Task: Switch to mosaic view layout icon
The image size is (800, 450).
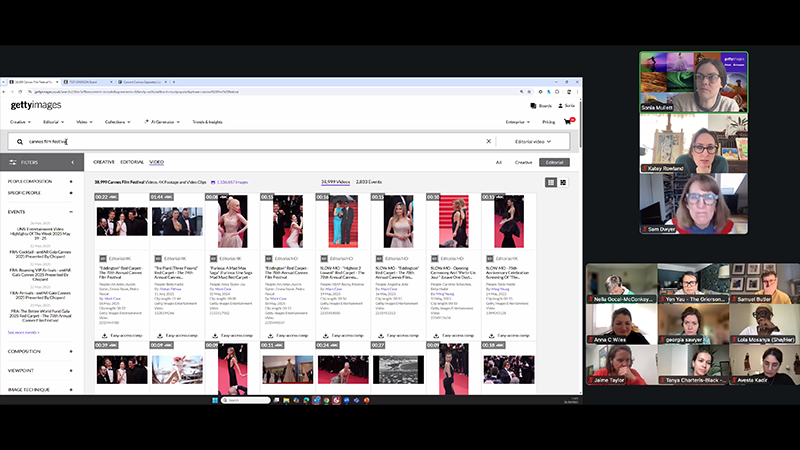Action: [x=563, y=182]
